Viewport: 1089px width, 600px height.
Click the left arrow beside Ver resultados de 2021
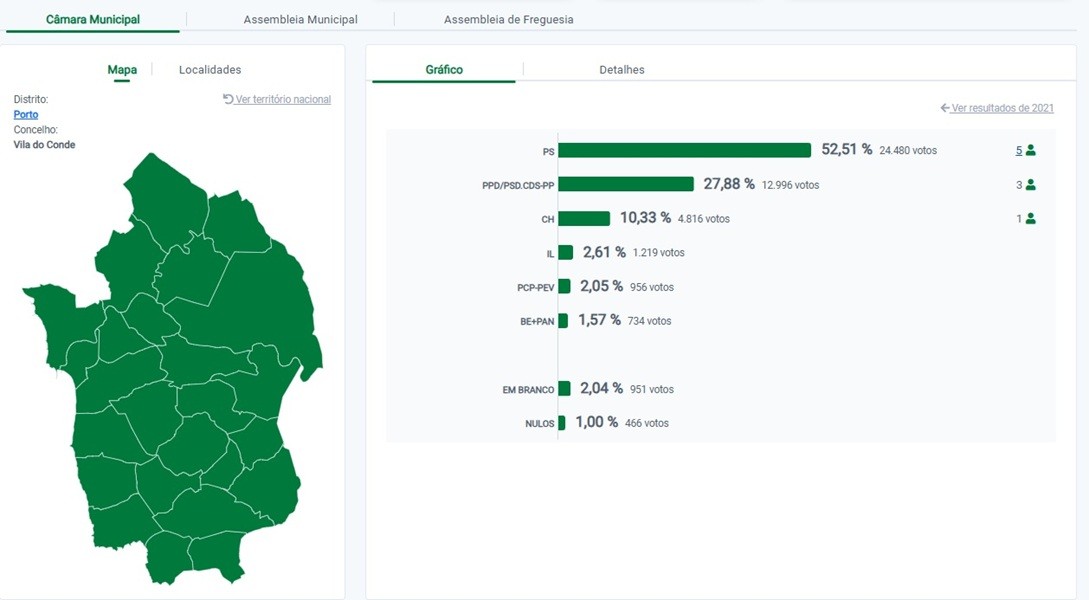coord(945,108)
